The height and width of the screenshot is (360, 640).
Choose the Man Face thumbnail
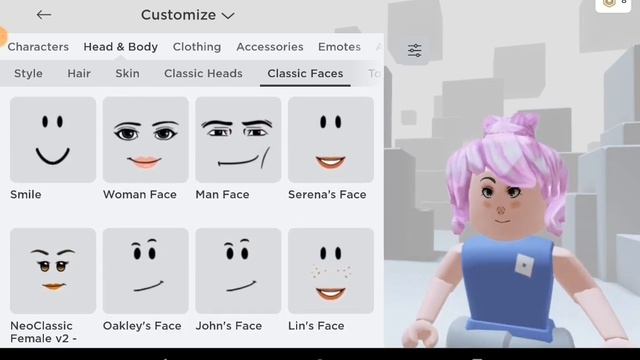pos(238,140)
